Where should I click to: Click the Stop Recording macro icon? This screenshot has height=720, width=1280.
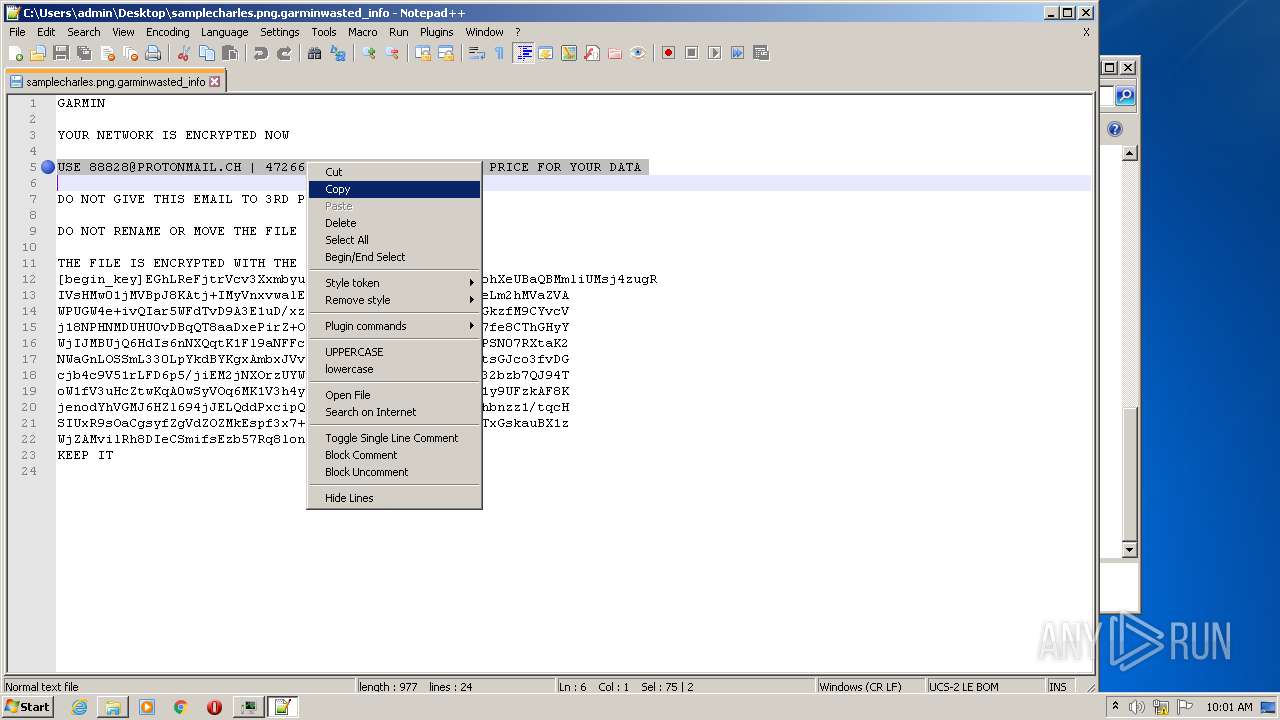[691, 53]
